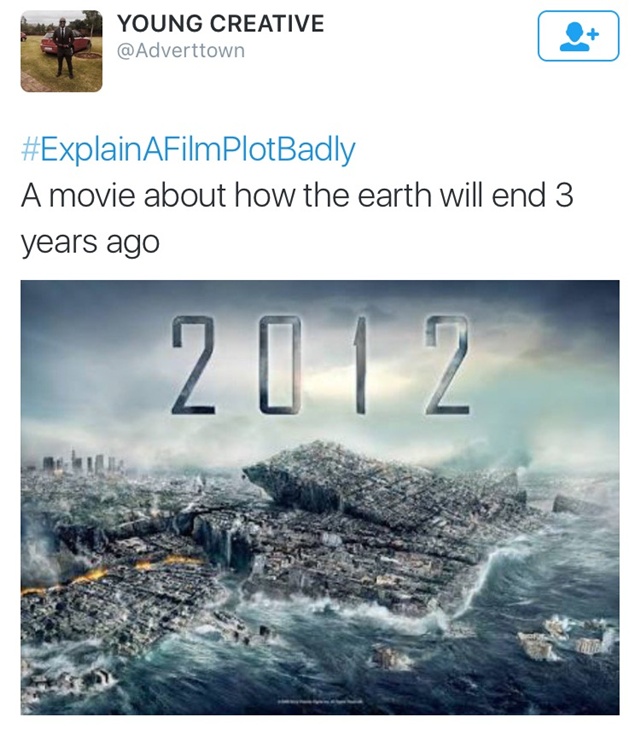Open the YOUNG CREATIVE display name
Screen dimensions: 640x734
[x=221, y=23]
